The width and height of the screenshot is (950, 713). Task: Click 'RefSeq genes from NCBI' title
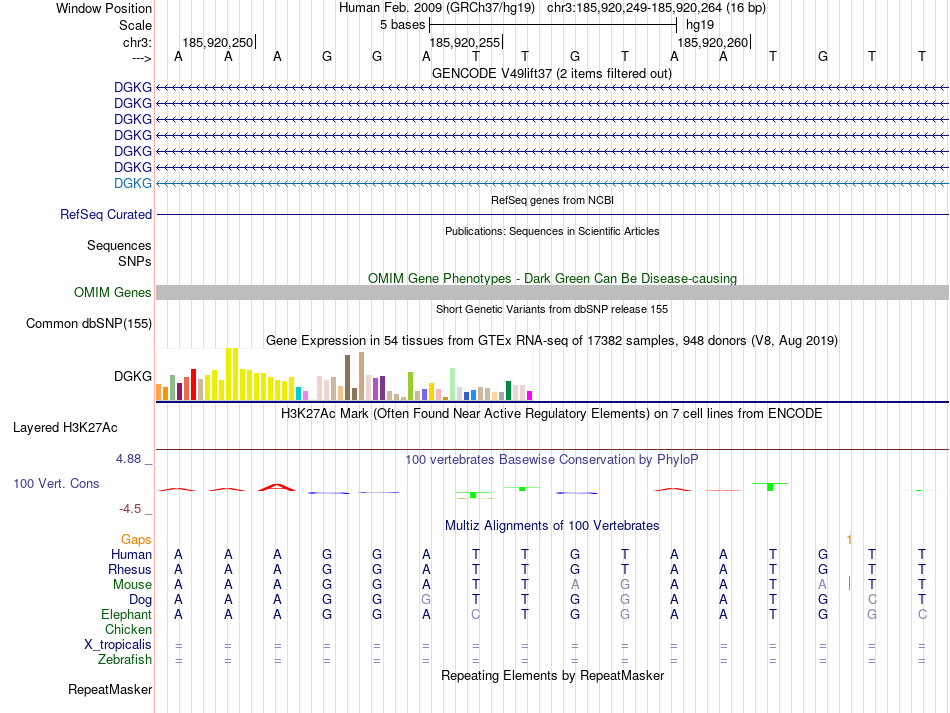click(553, 200)
